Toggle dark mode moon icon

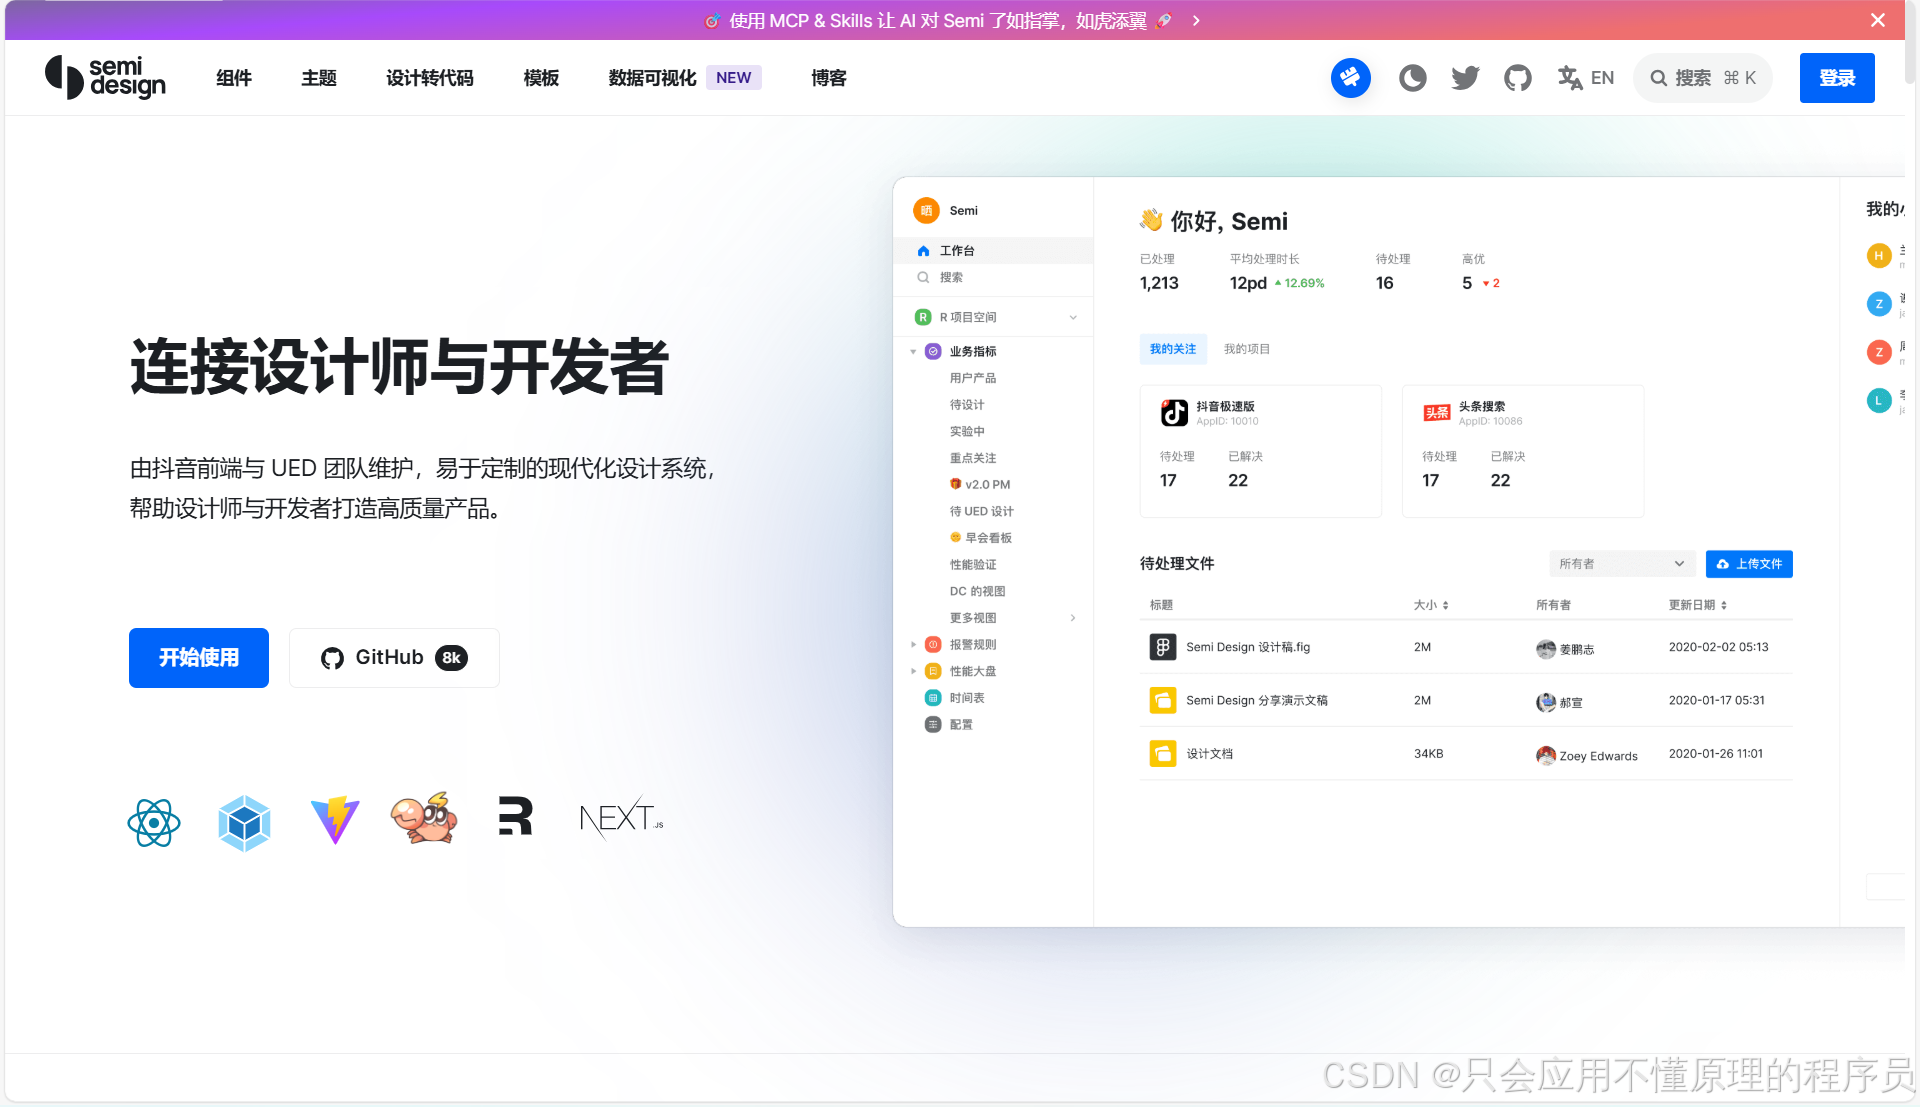pyautogui.click(x=1412, y=78)
